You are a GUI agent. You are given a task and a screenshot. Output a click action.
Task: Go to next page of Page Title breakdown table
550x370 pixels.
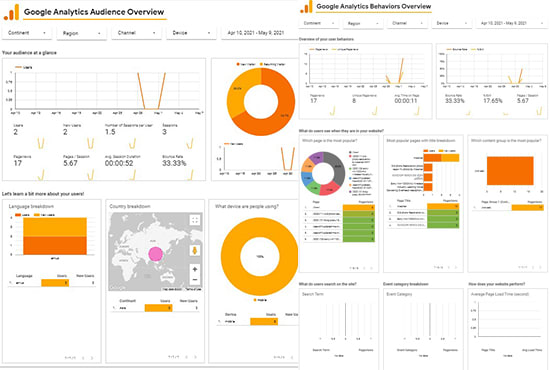tap(456, 267)
